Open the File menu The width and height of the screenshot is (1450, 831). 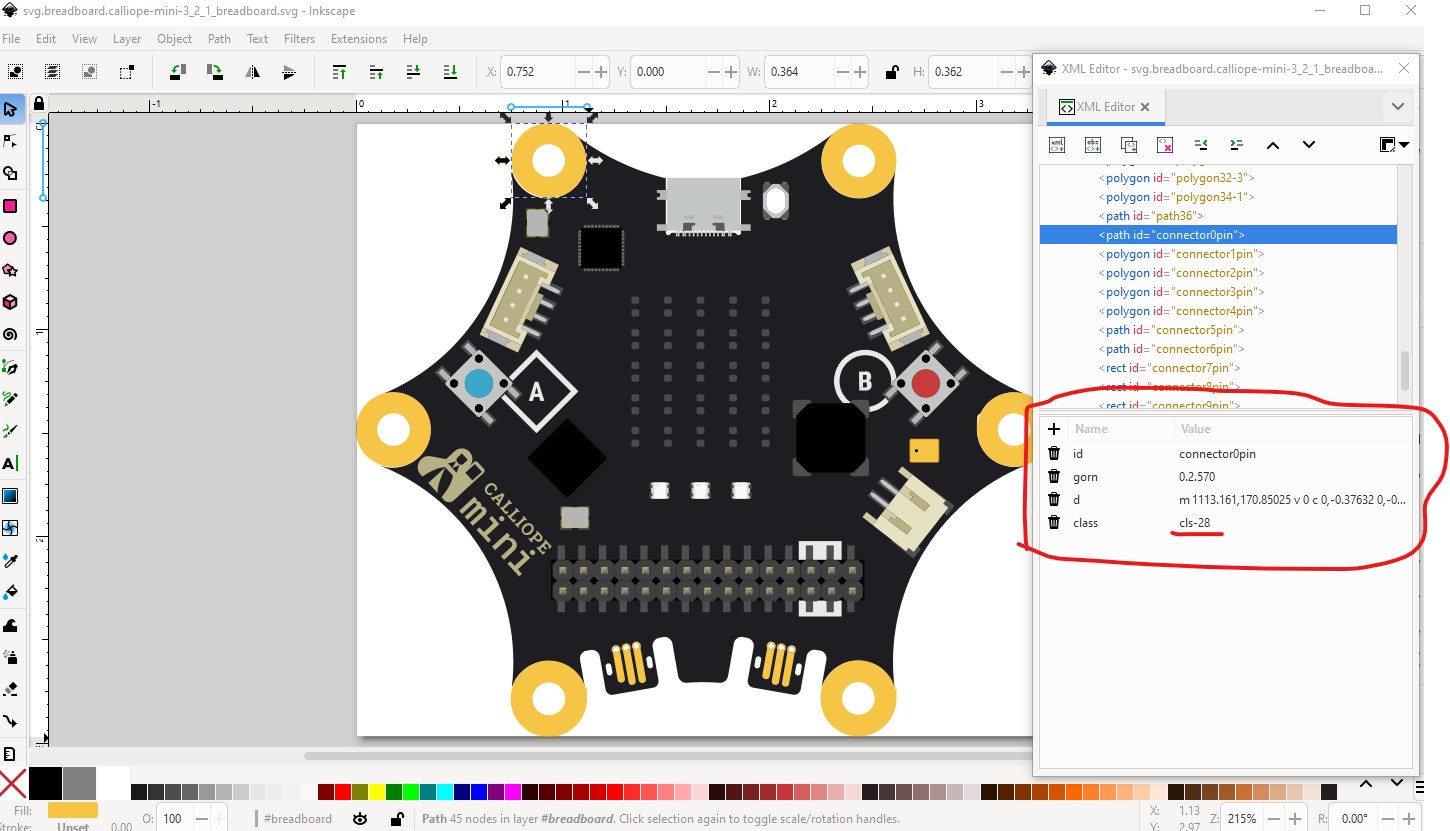tap(11, 39)
